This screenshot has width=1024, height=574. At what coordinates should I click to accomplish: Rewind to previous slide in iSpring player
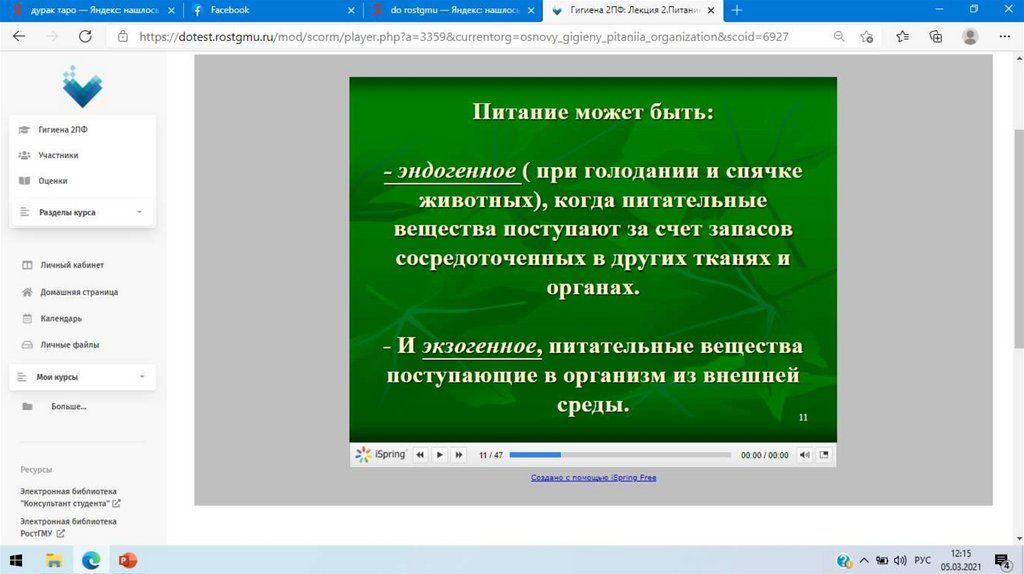tap(421, 454)
